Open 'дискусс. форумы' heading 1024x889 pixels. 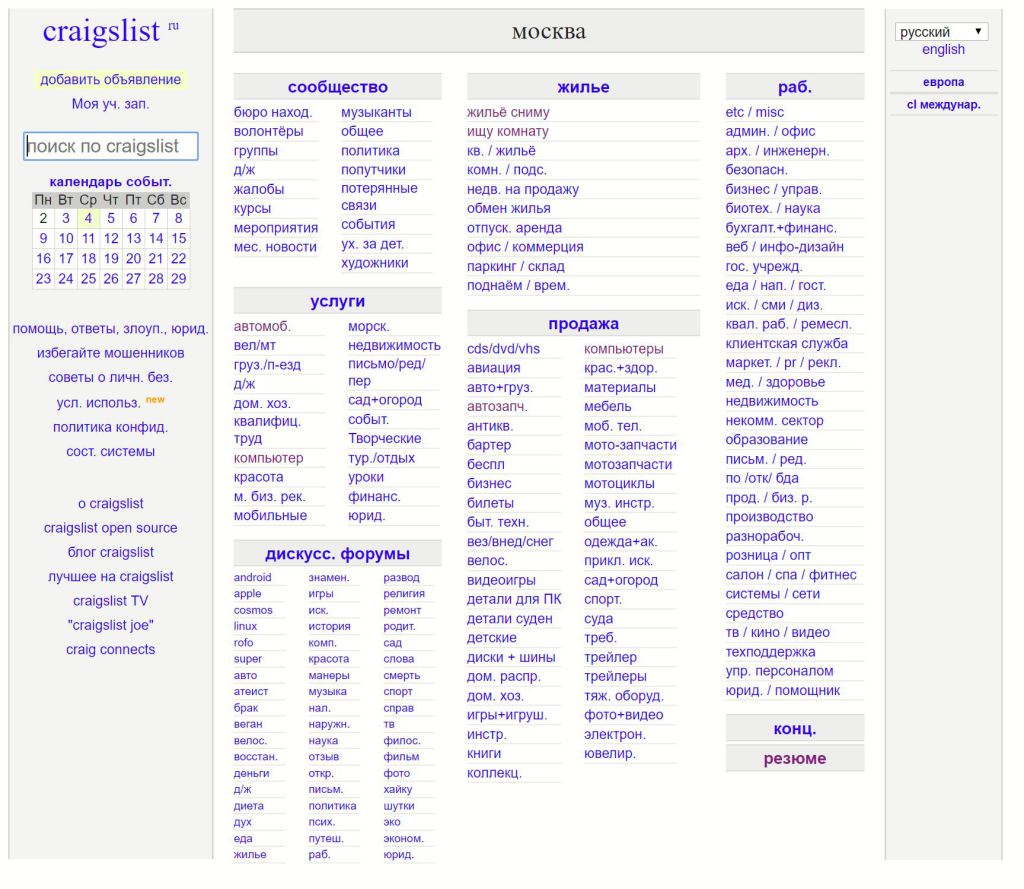(337, 554)
